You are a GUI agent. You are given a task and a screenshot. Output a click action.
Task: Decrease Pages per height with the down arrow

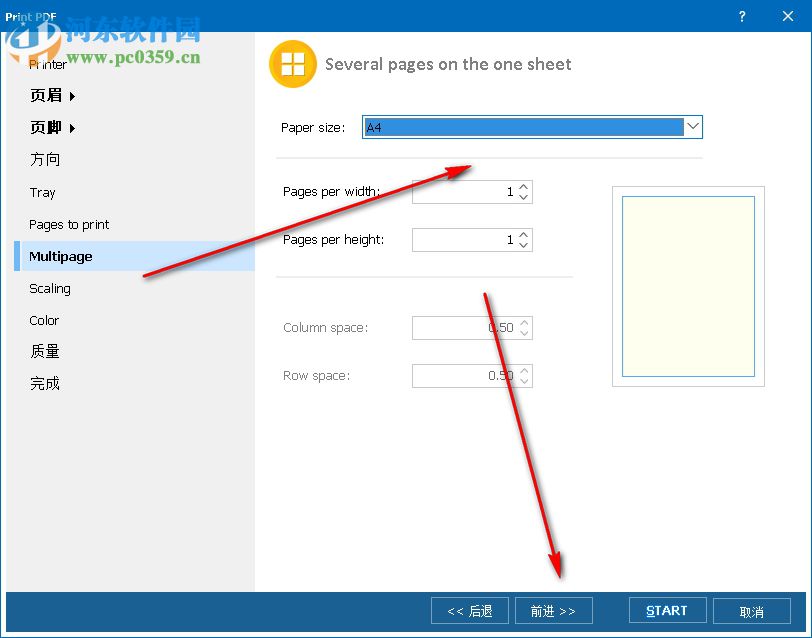524,244
